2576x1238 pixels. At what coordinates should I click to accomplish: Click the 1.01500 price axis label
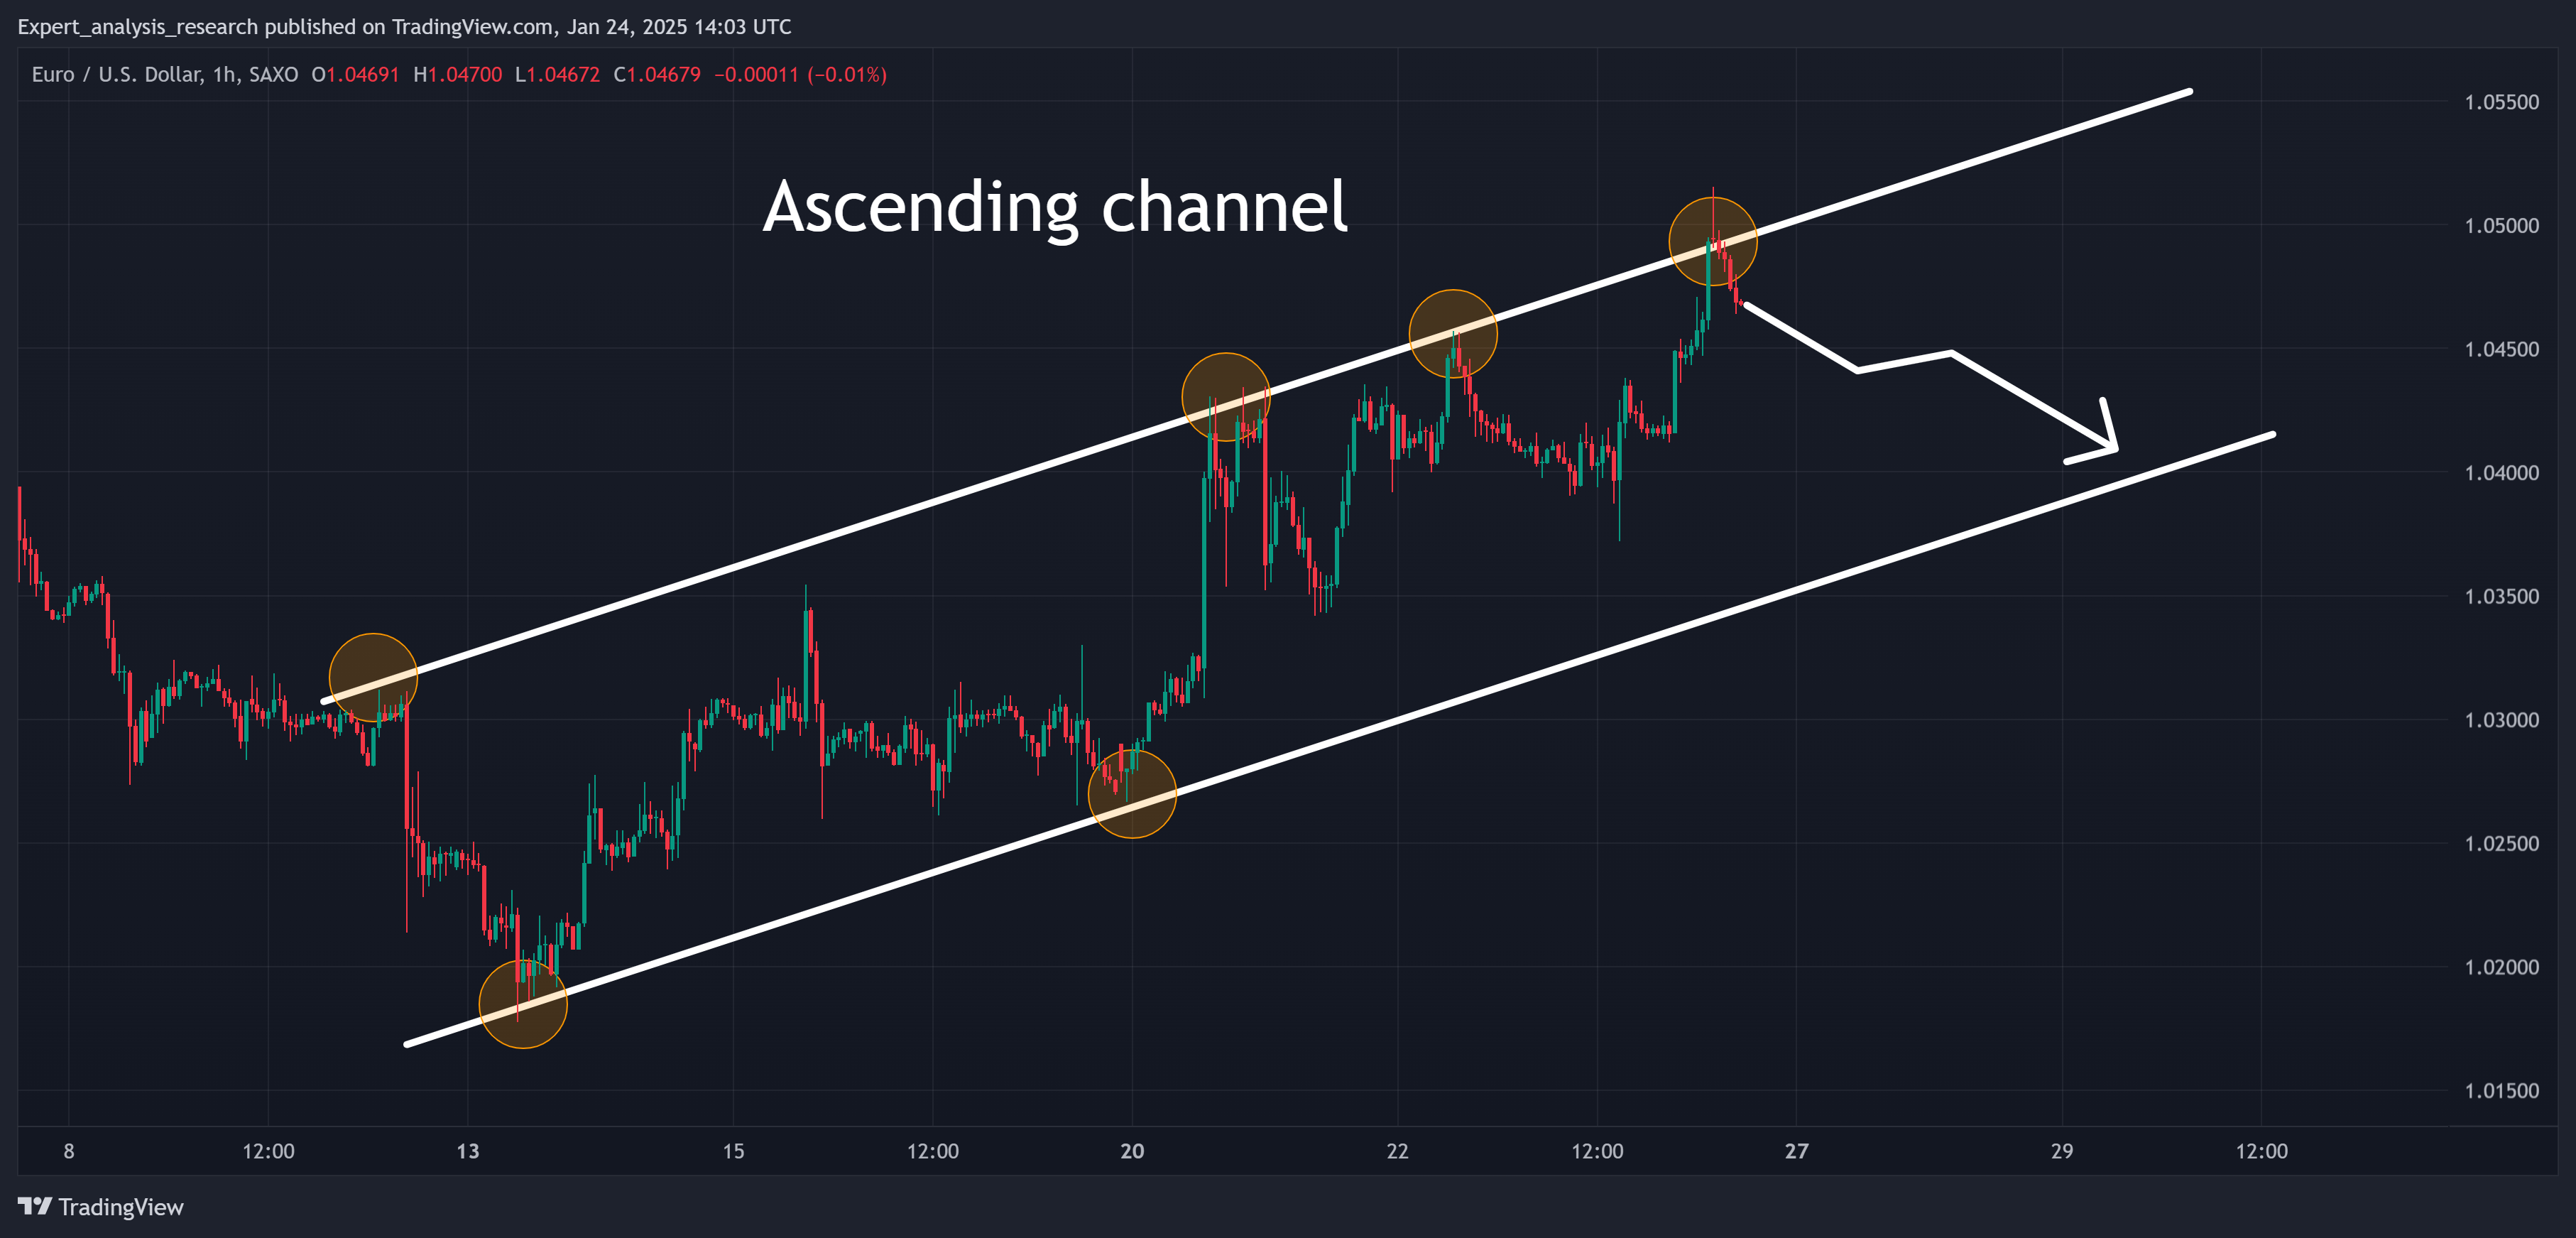(2501, 1091)
